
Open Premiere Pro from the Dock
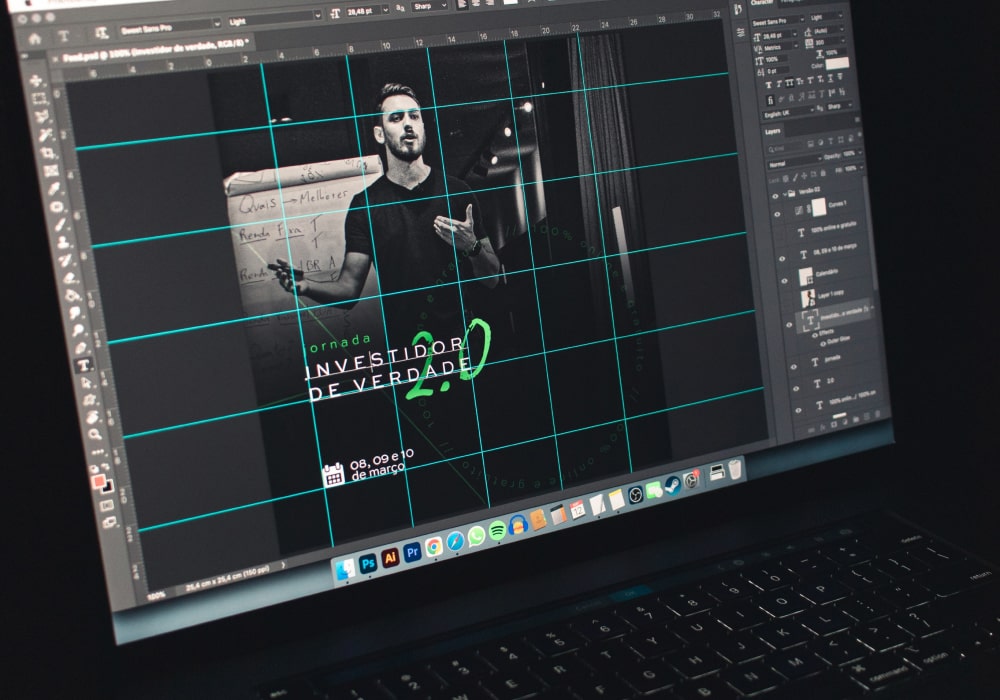tap(412, 552)
